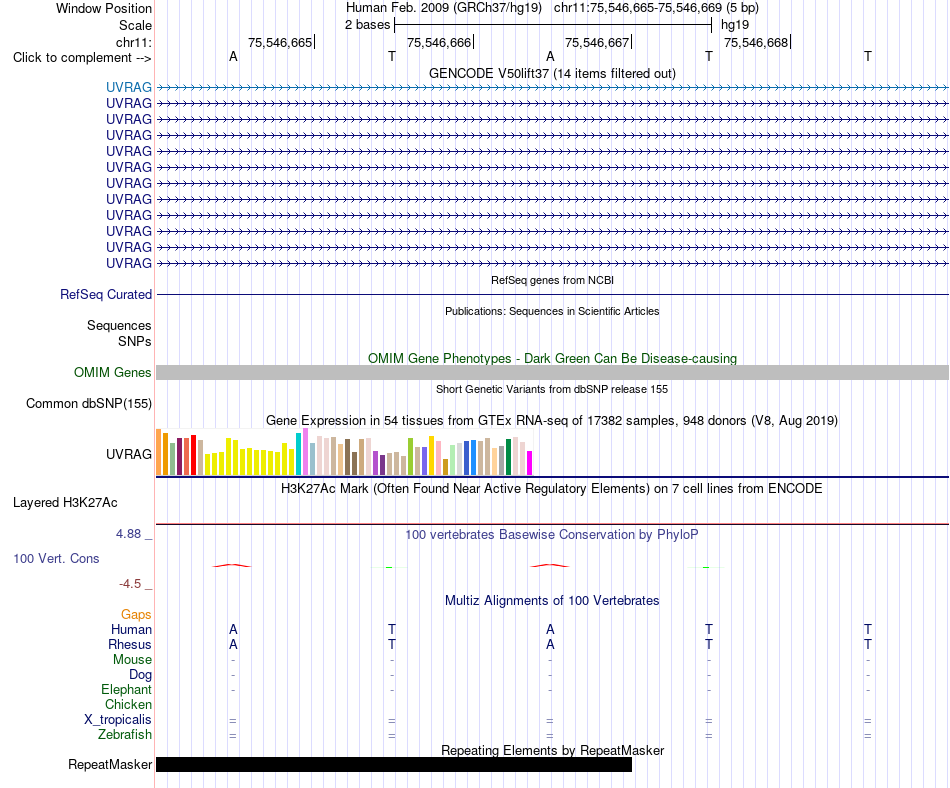Click the Layered H3K27Ac track label
This screenshot has width=950, height=788.
click(65, 503)
